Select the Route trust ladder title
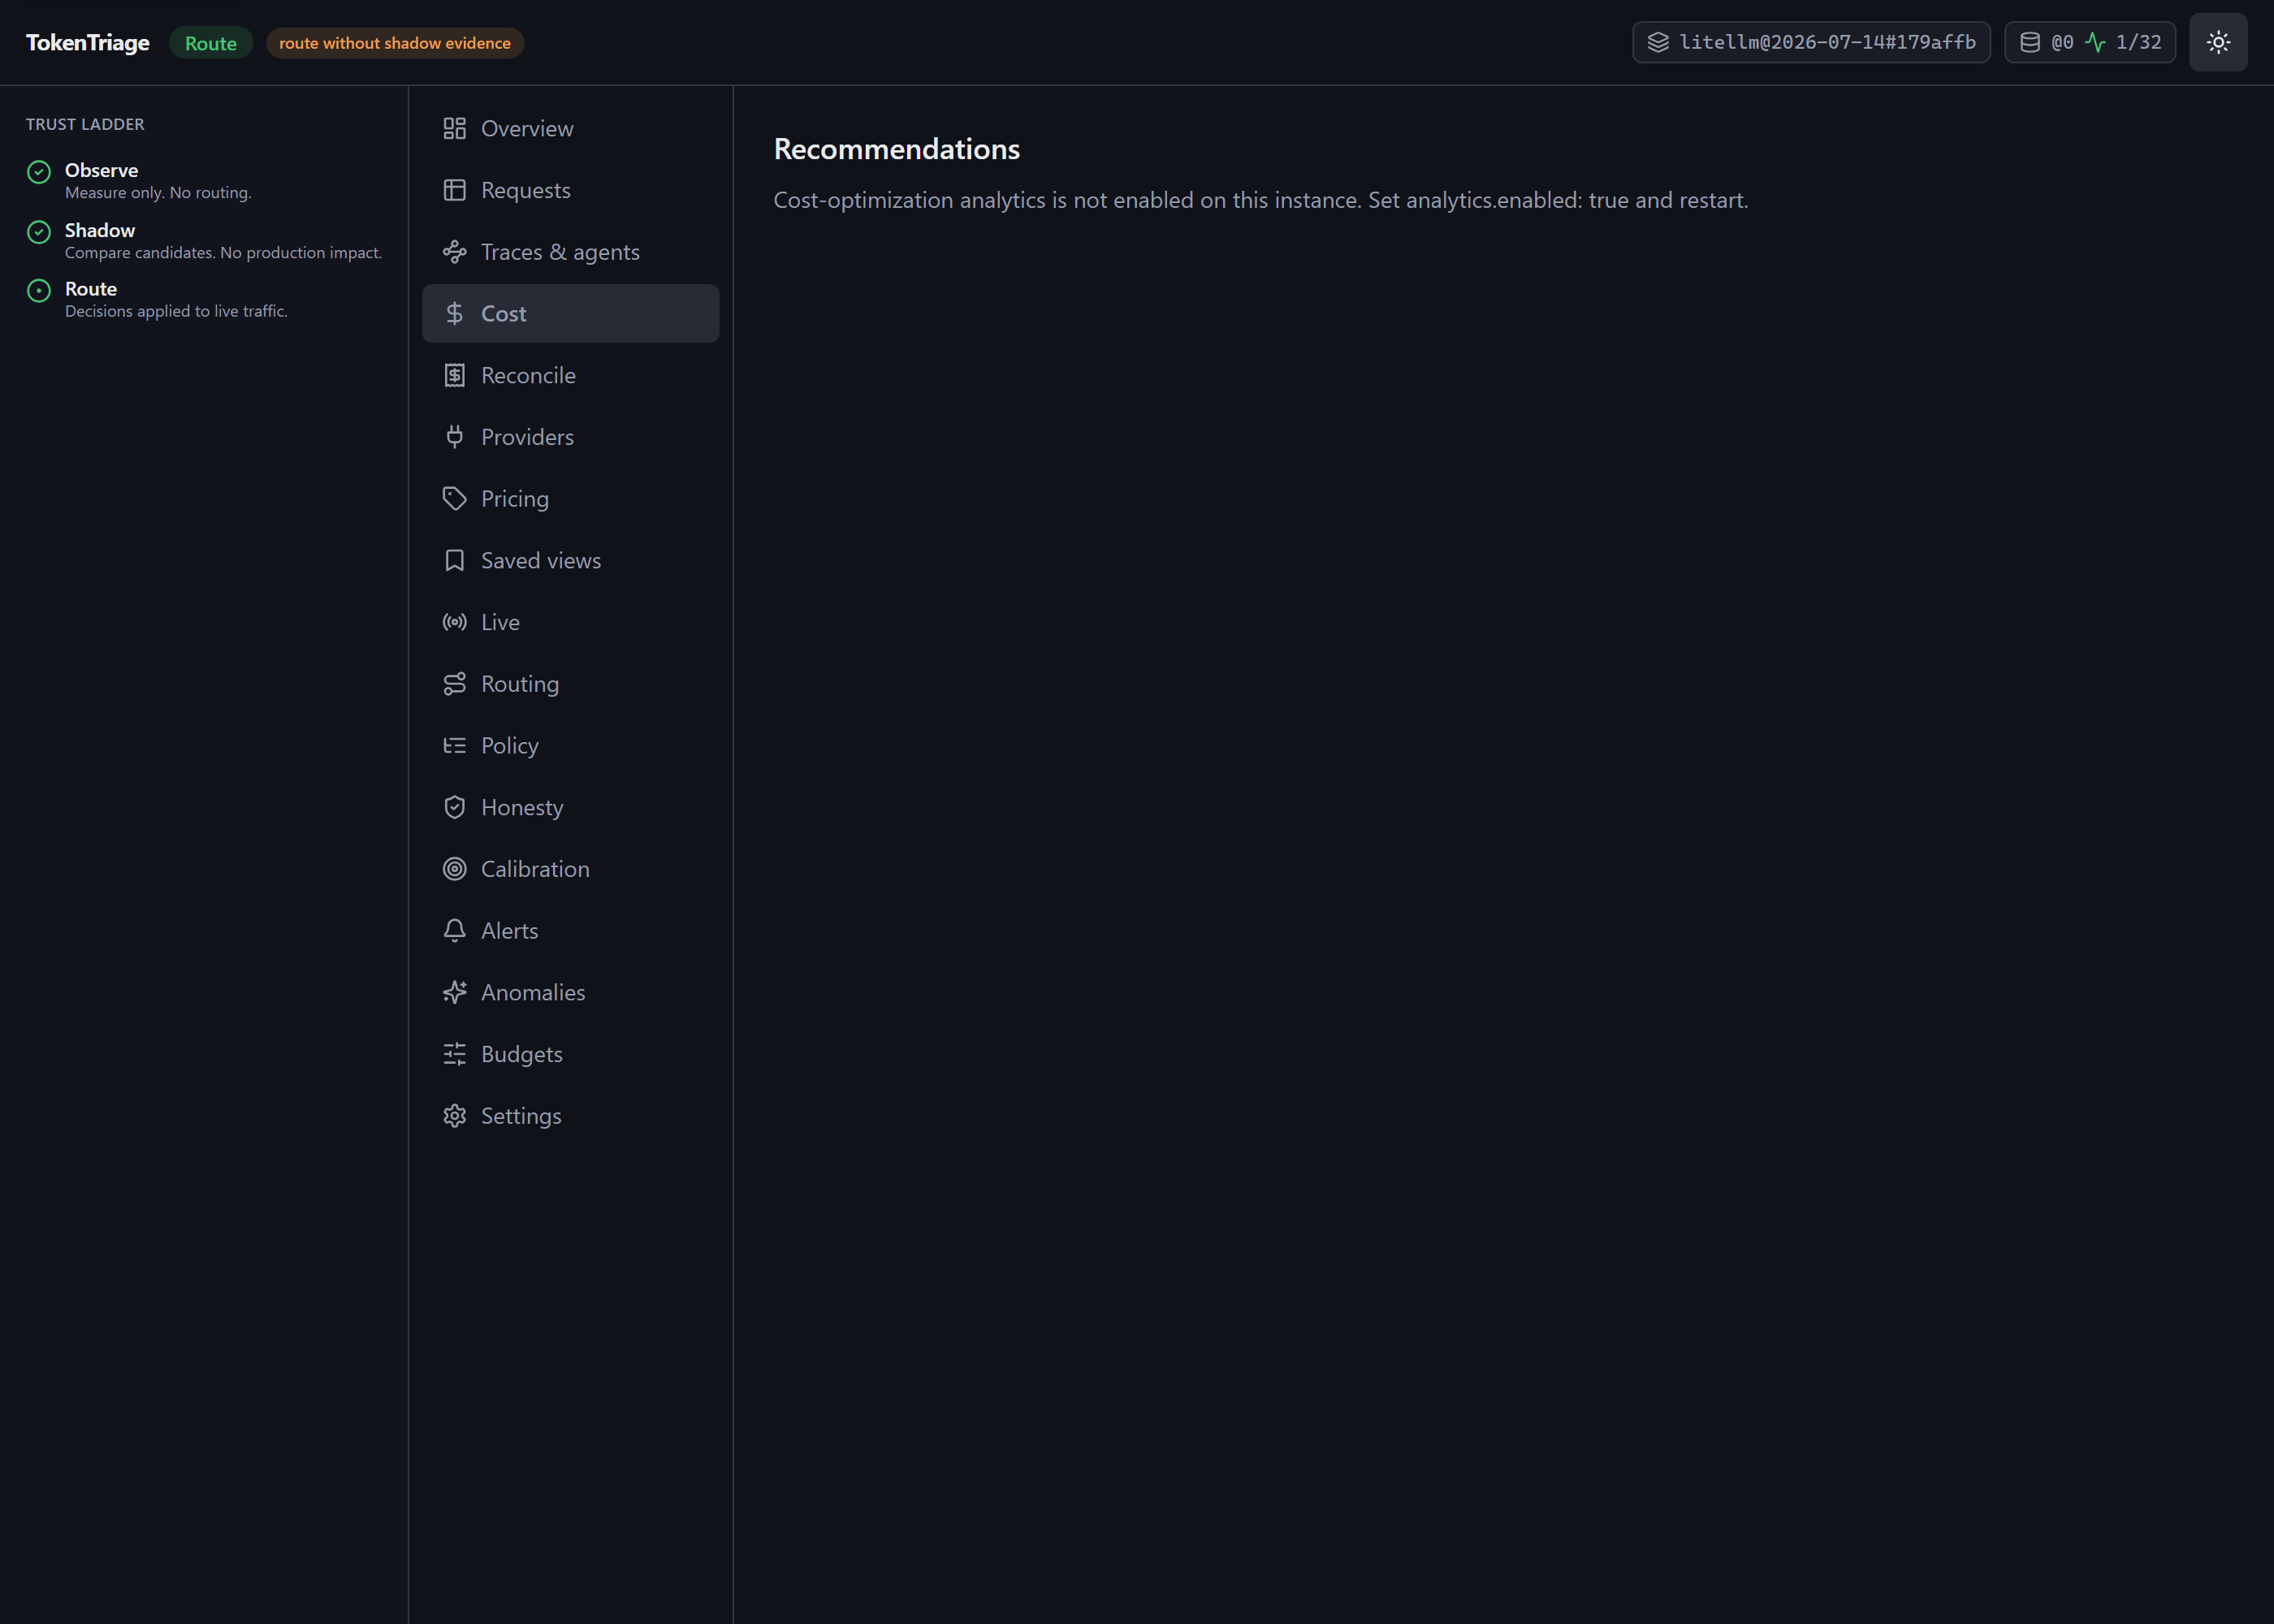Screen dimensions: 2274x1624 (91, 289)
